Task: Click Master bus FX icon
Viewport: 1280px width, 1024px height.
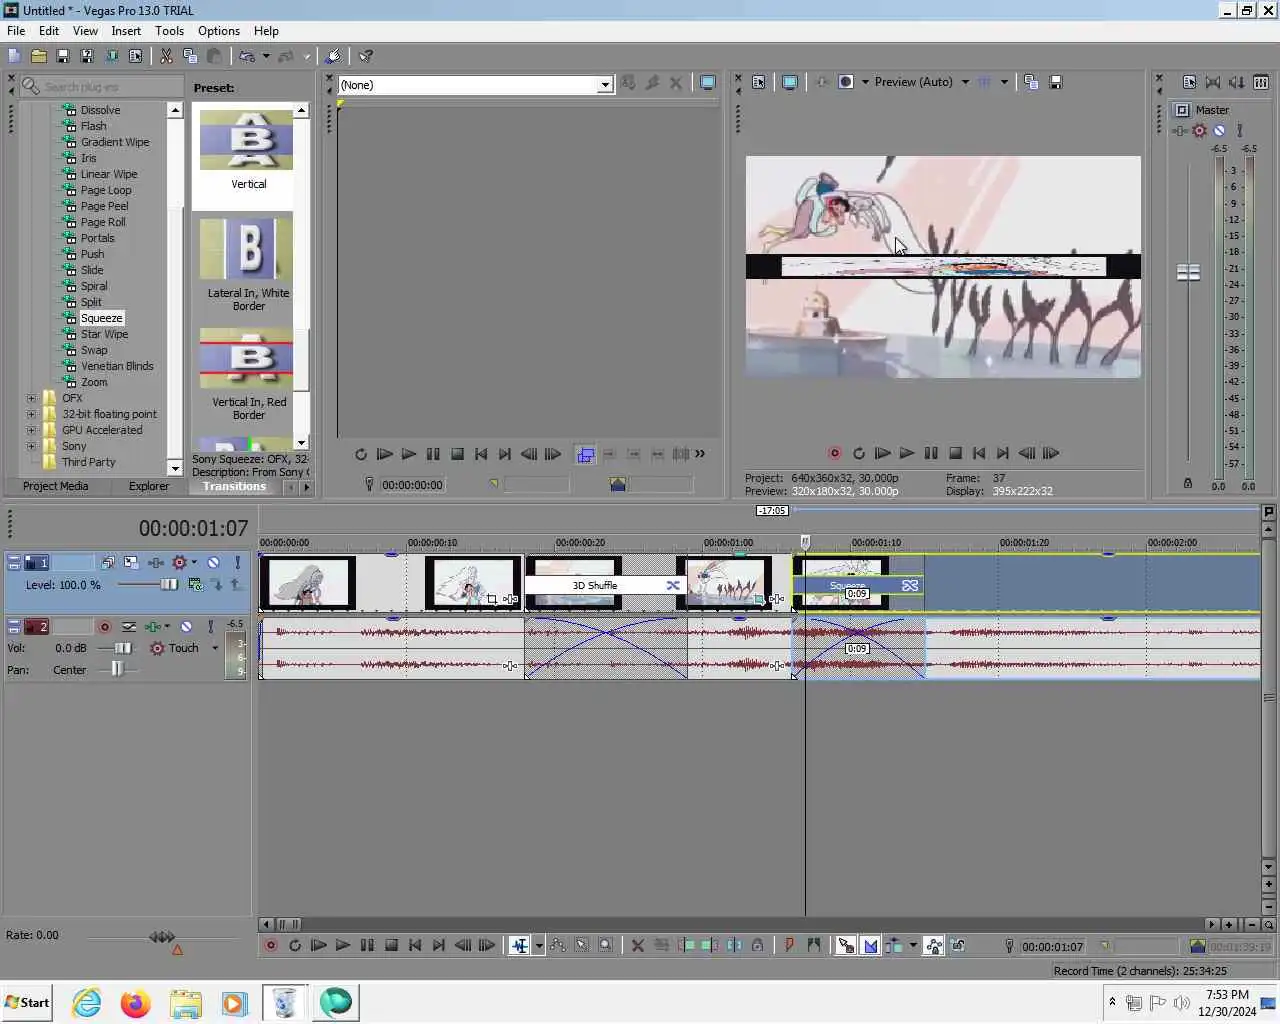Action: click(x=1181, y=131)
